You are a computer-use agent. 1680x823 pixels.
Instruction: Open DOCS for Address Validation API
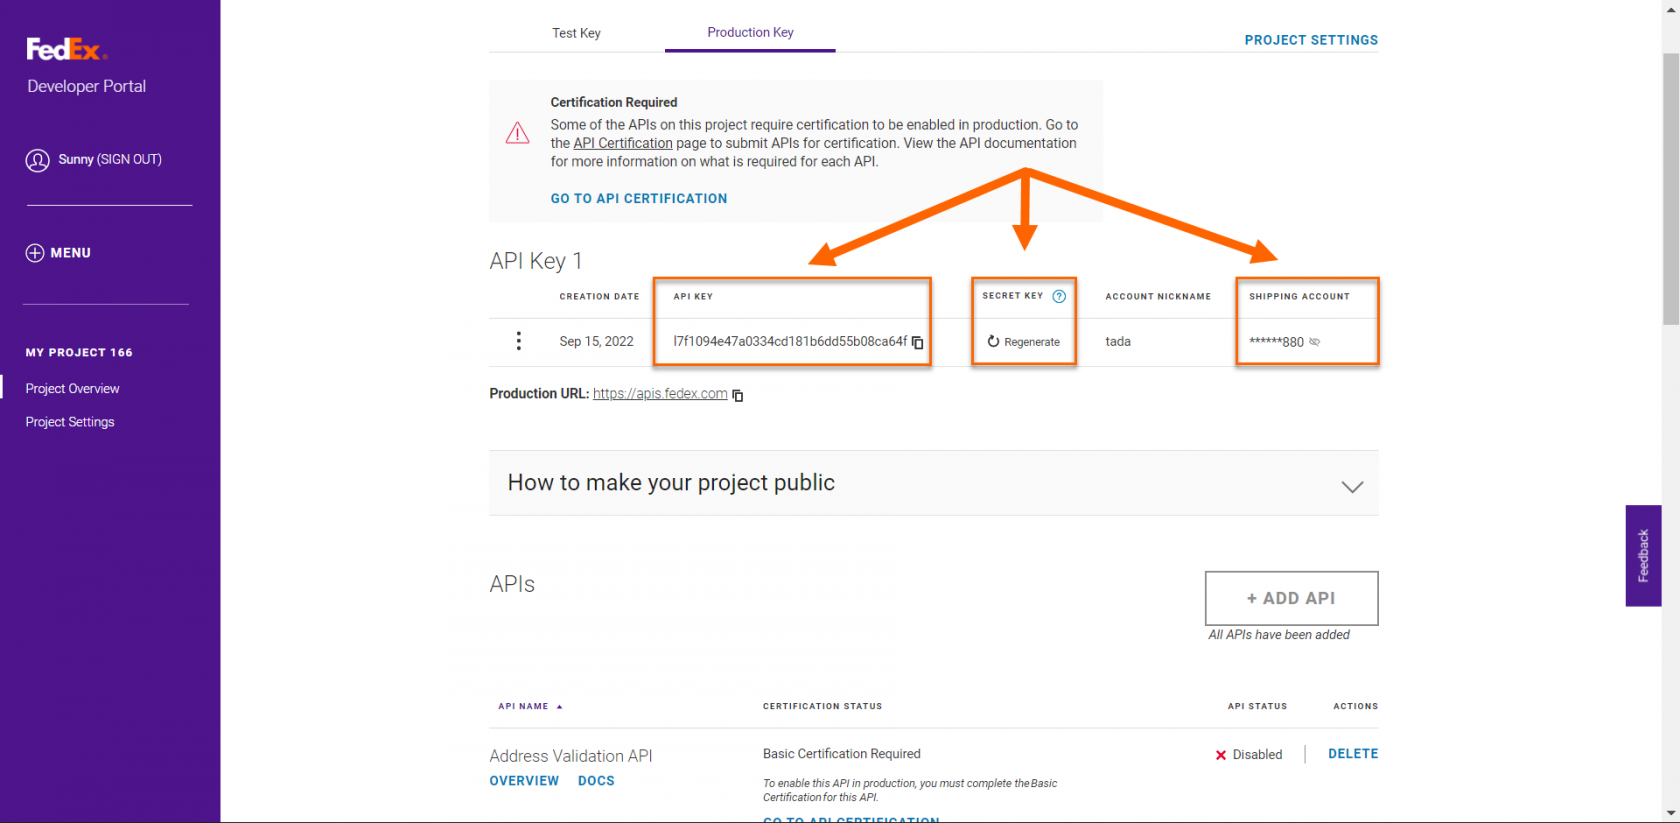[596, 781]
